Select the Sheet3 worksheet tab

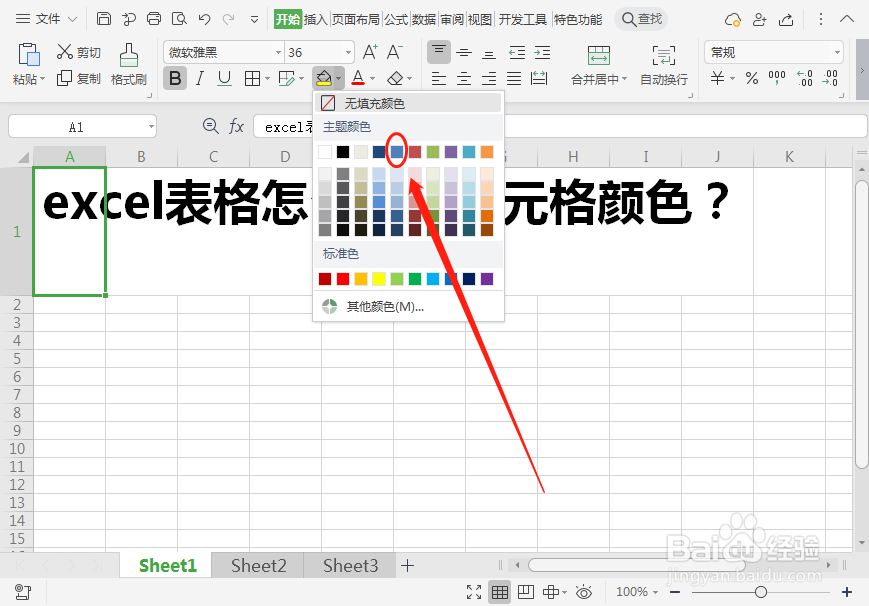pos(350,566)
